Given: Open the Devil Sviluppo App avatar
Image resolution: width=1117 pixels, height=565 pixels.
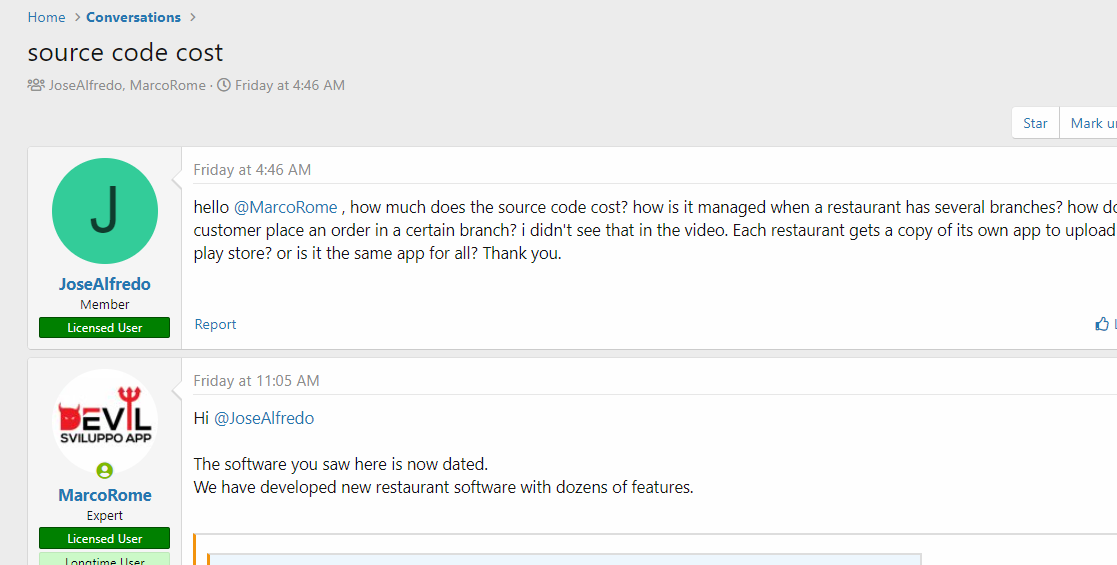Looking at the screenshot, I should click(105, 420).
